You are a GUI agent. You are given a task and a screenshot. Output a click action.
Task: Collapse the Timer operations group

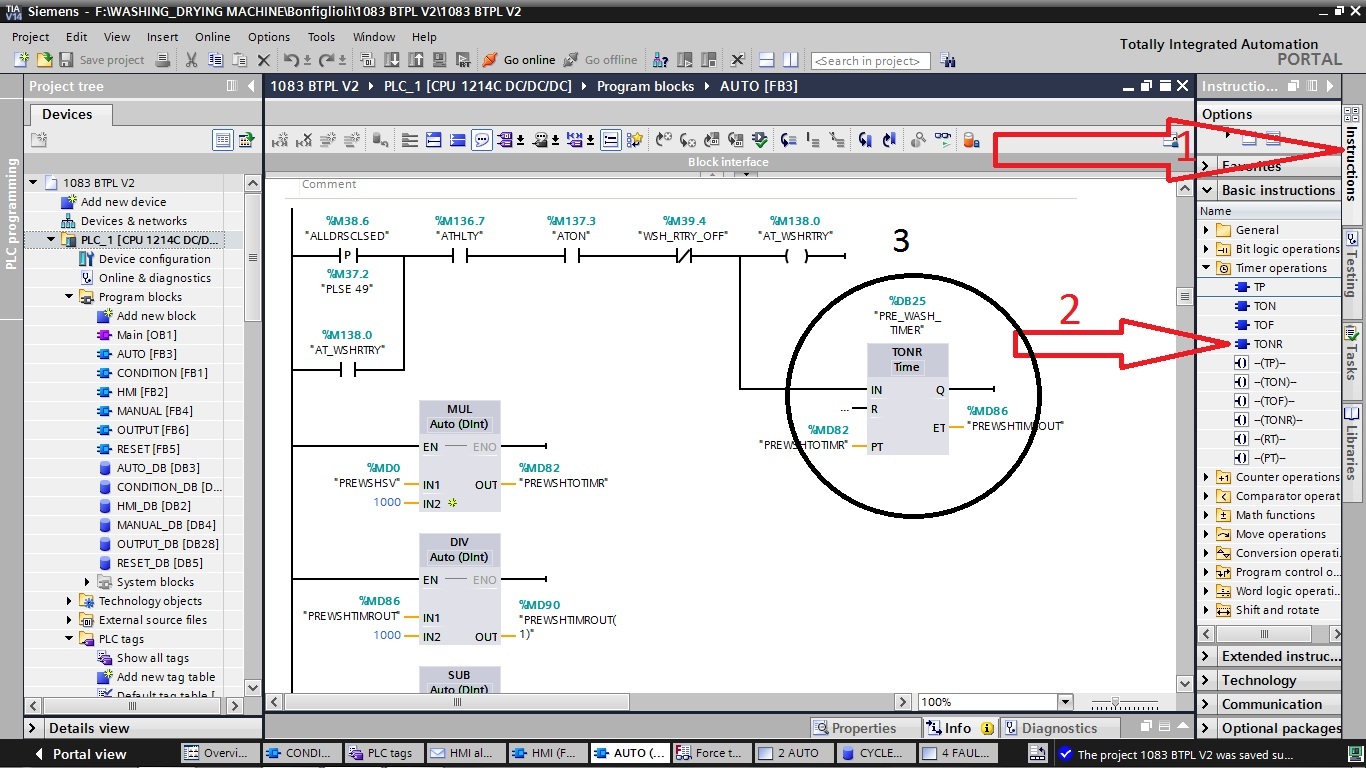[1207, 267]
